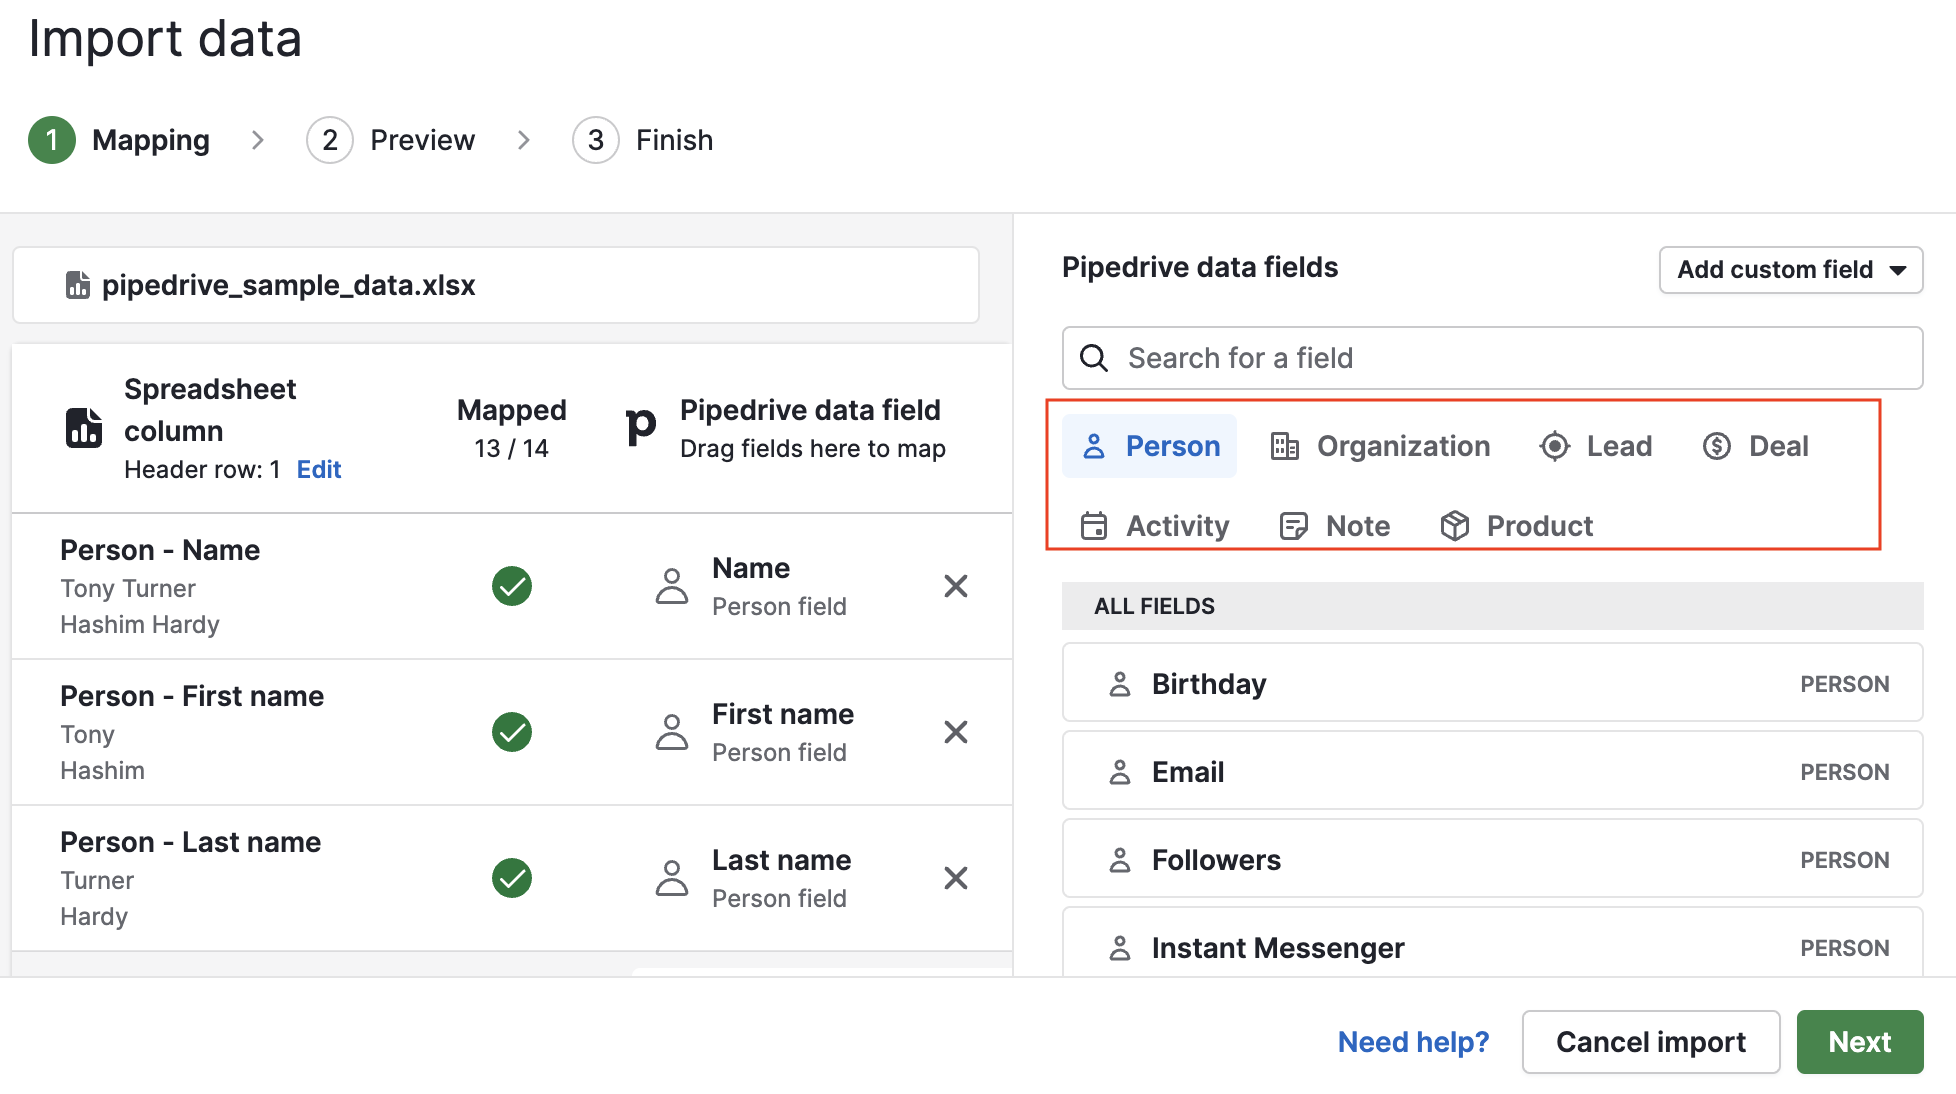The image size is (1956, 1094).
Task: Switch to the Lead fields tab
Action: tap(1596, 446)
